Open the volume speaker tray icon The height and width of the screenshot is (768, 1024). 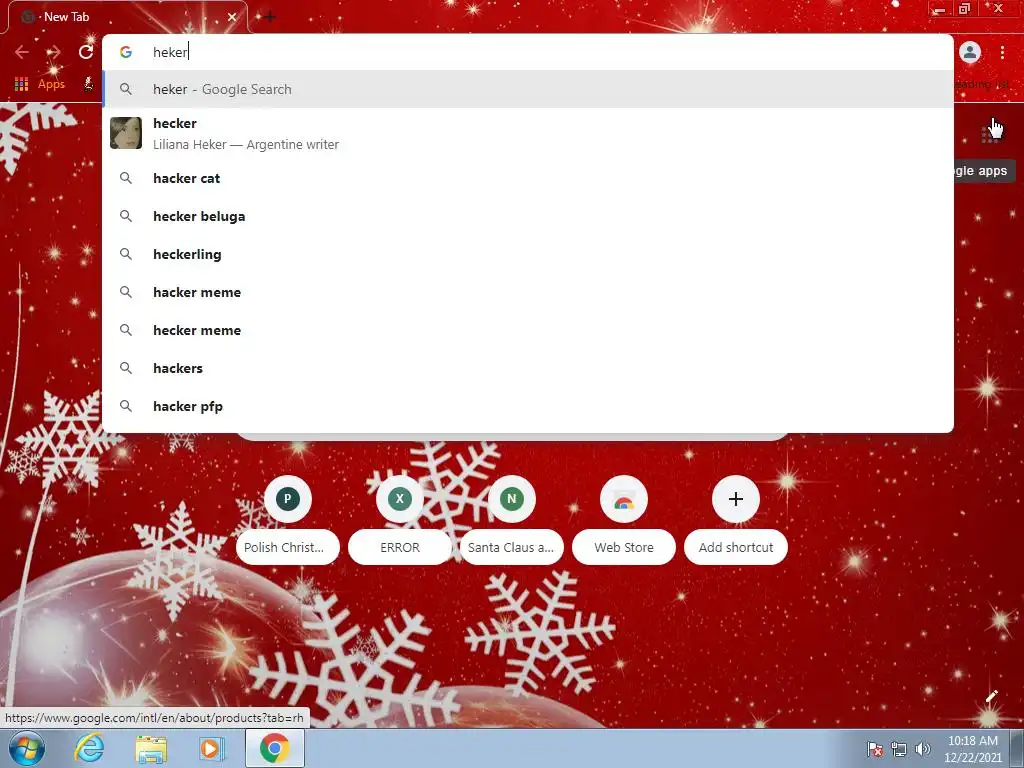[923, 749]
